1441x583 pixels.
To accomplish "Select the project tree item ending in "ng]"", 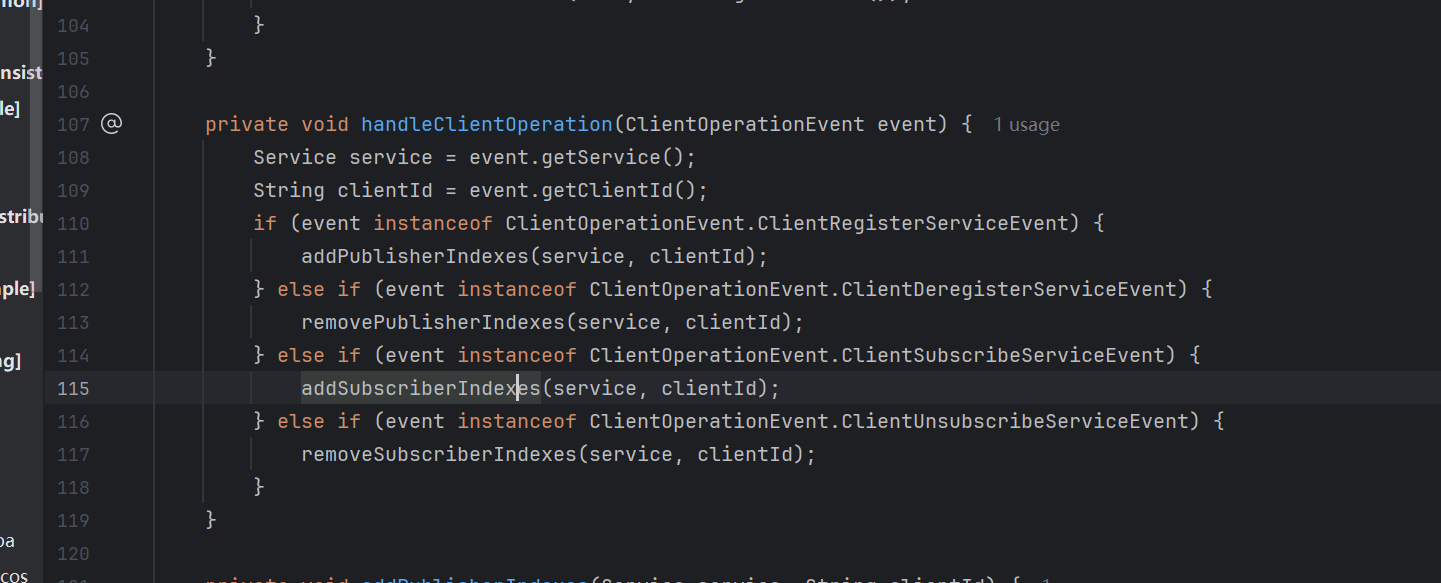I will (10, 361).
